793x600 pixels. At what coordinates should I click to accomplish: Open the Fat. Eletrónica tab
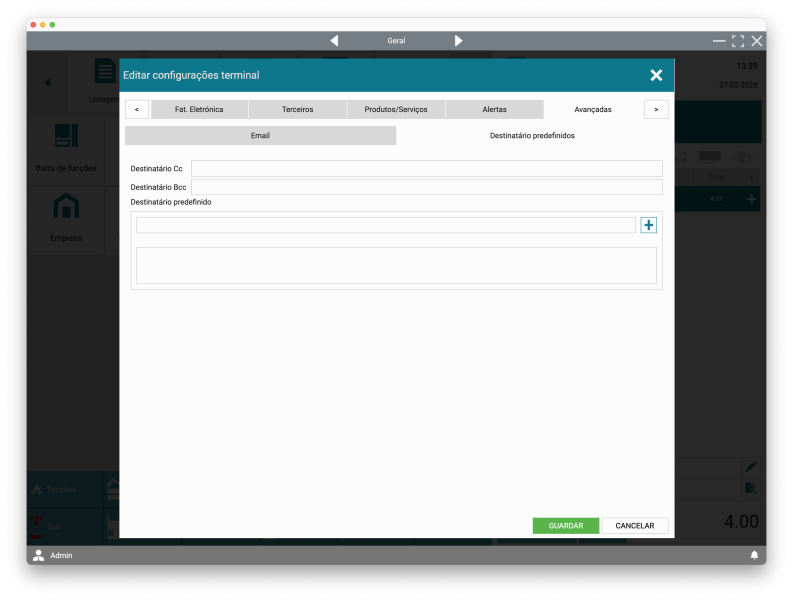click(x=199, y=109)
